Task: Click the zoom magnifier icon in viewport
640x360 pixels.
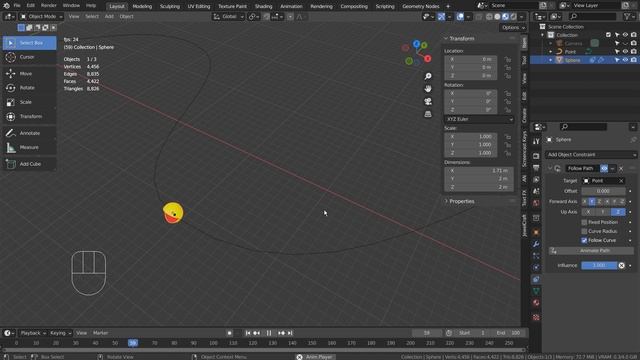Action: pos(428,76)
